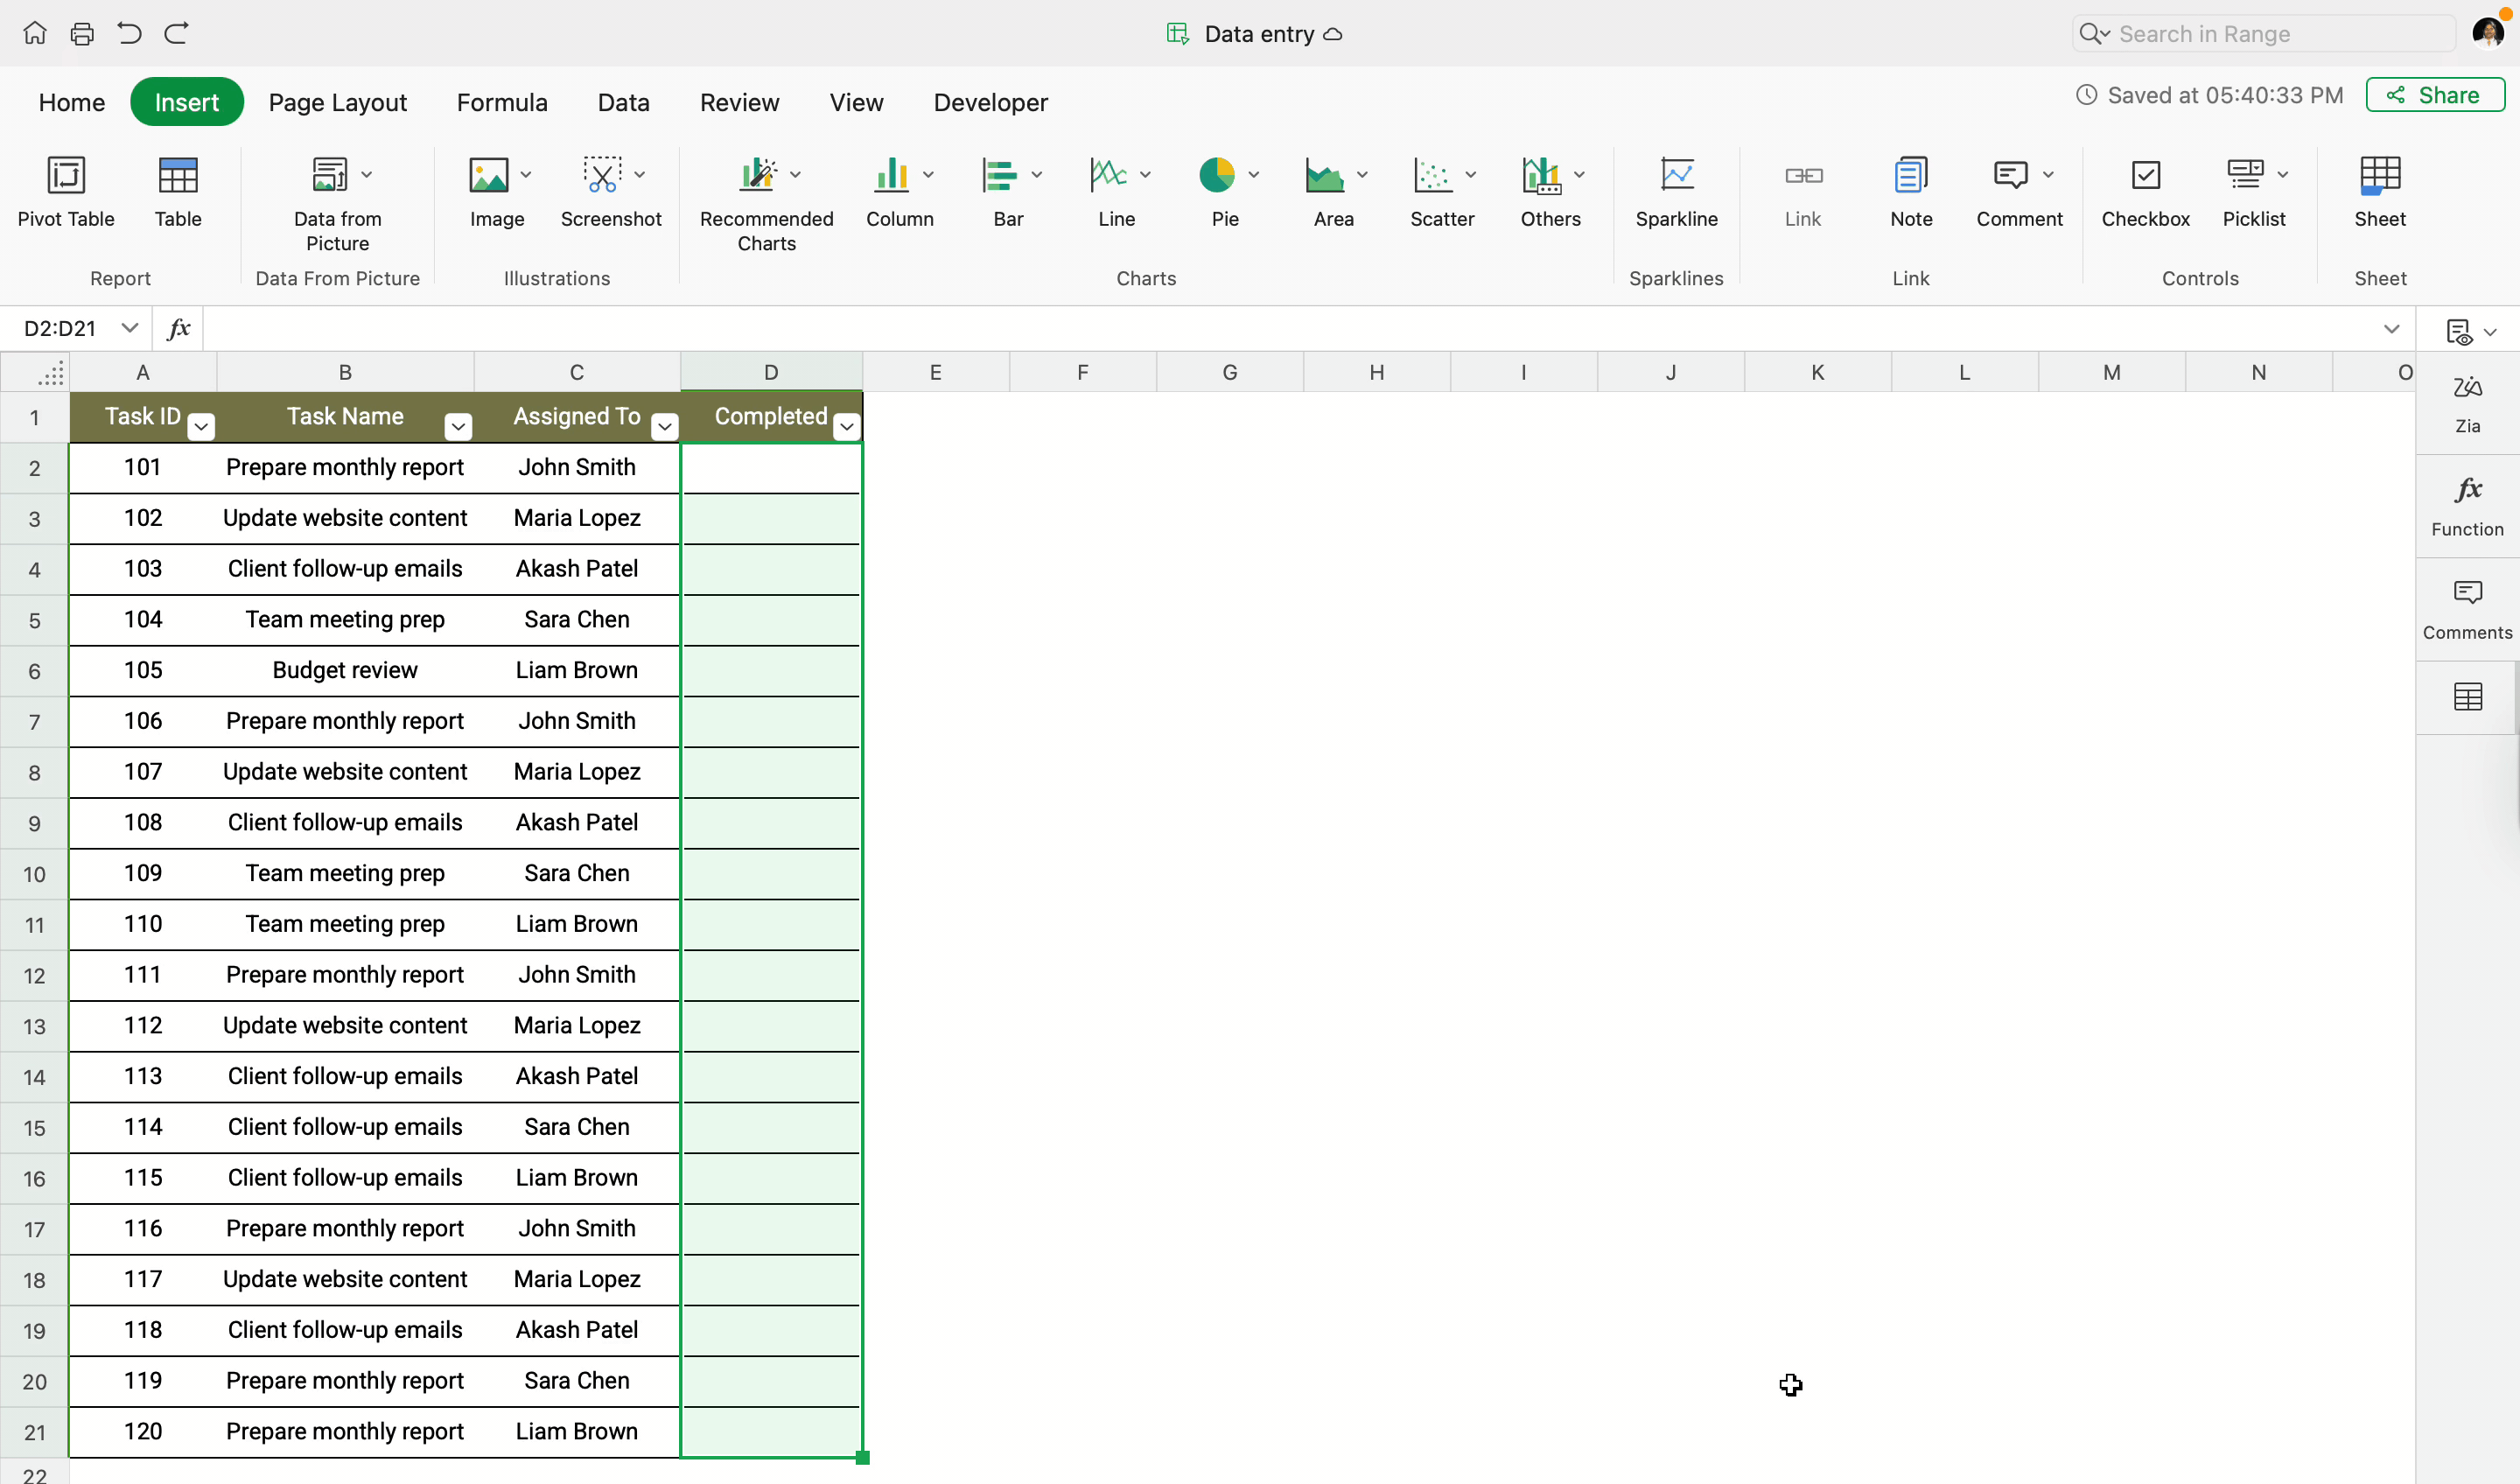Switch to the Formula tab

pos(502,102)
